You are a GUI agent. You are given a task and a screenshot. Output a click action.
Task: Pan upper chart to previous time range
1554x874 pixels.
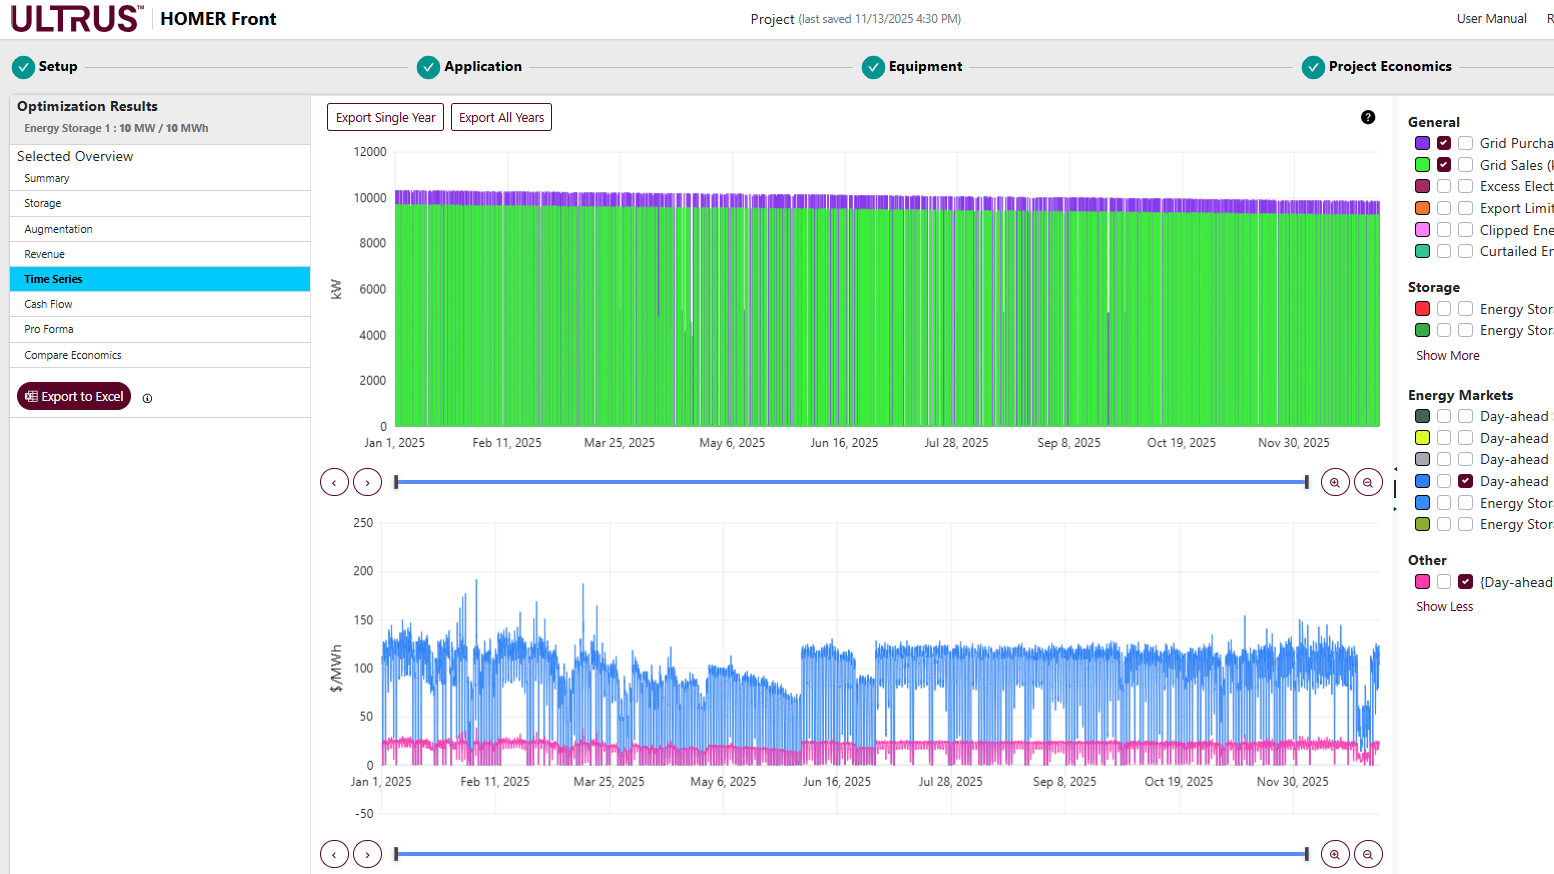[x=334, y=482]
